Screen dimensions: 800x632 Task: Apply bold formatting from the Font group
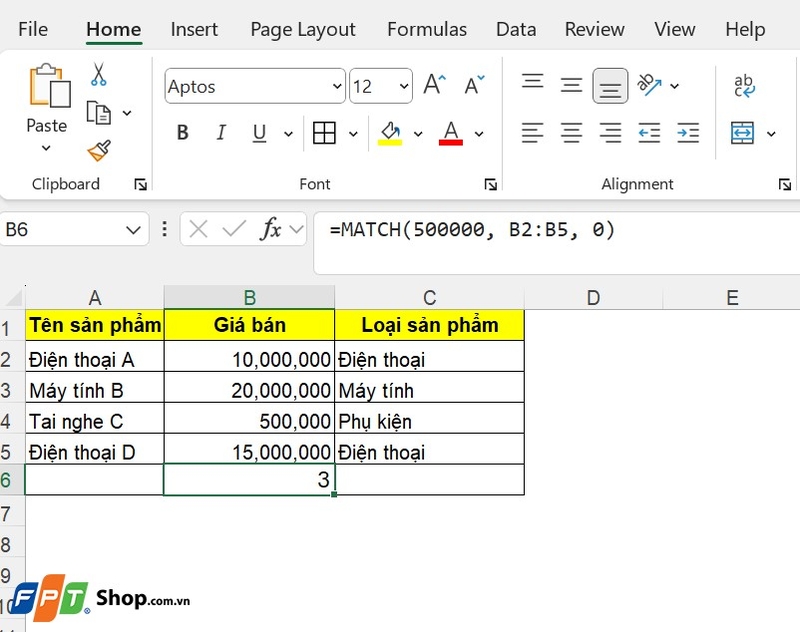(x=182, y=132)
